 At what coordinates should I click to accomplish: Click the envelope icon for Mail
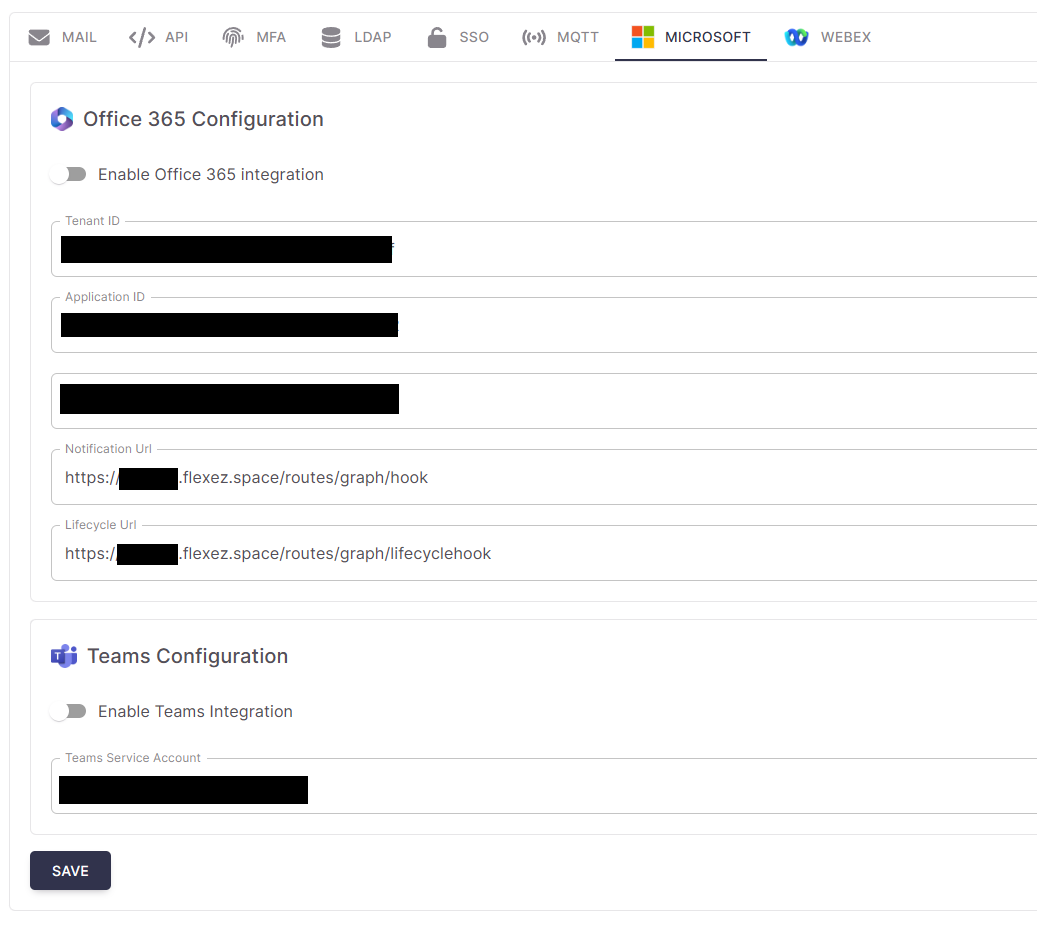coord(39,37)
